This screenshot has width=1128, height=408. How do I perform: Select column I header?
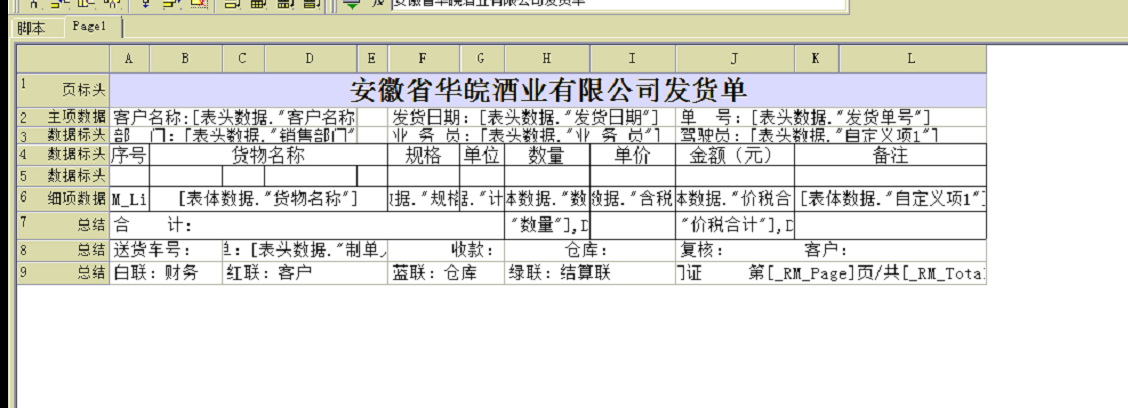[x=632, y=59]
